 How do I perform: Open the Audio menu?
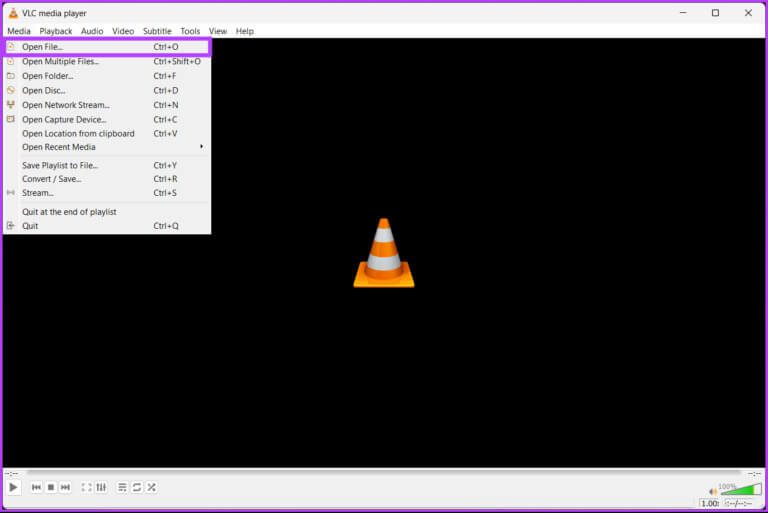[92, 31]
